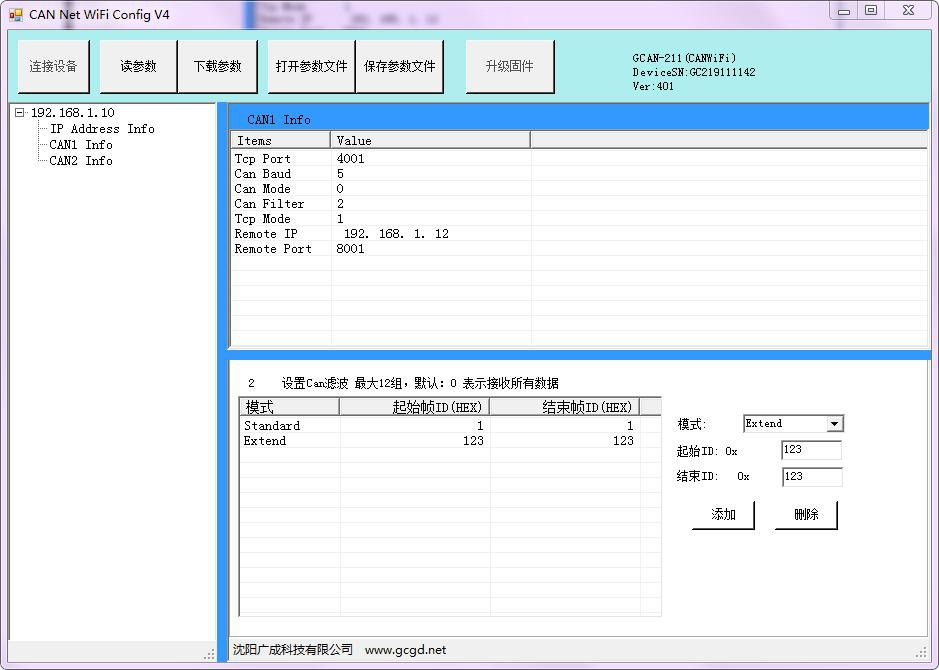The width and height of the screenshot is (939, 670).
Task: Click the 升级固件 firmware upgrade button
Action: [x=509, y=67]
